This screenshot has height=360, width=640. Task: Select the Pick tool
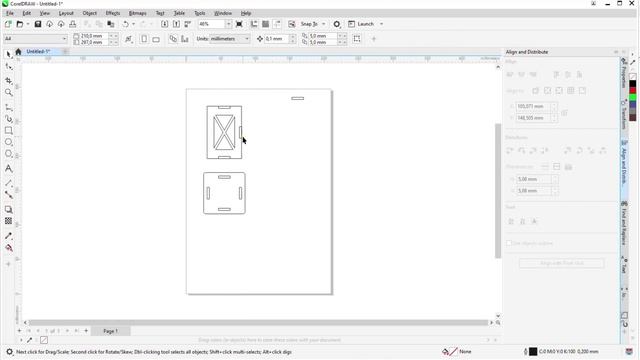click(x=9, y=54)
